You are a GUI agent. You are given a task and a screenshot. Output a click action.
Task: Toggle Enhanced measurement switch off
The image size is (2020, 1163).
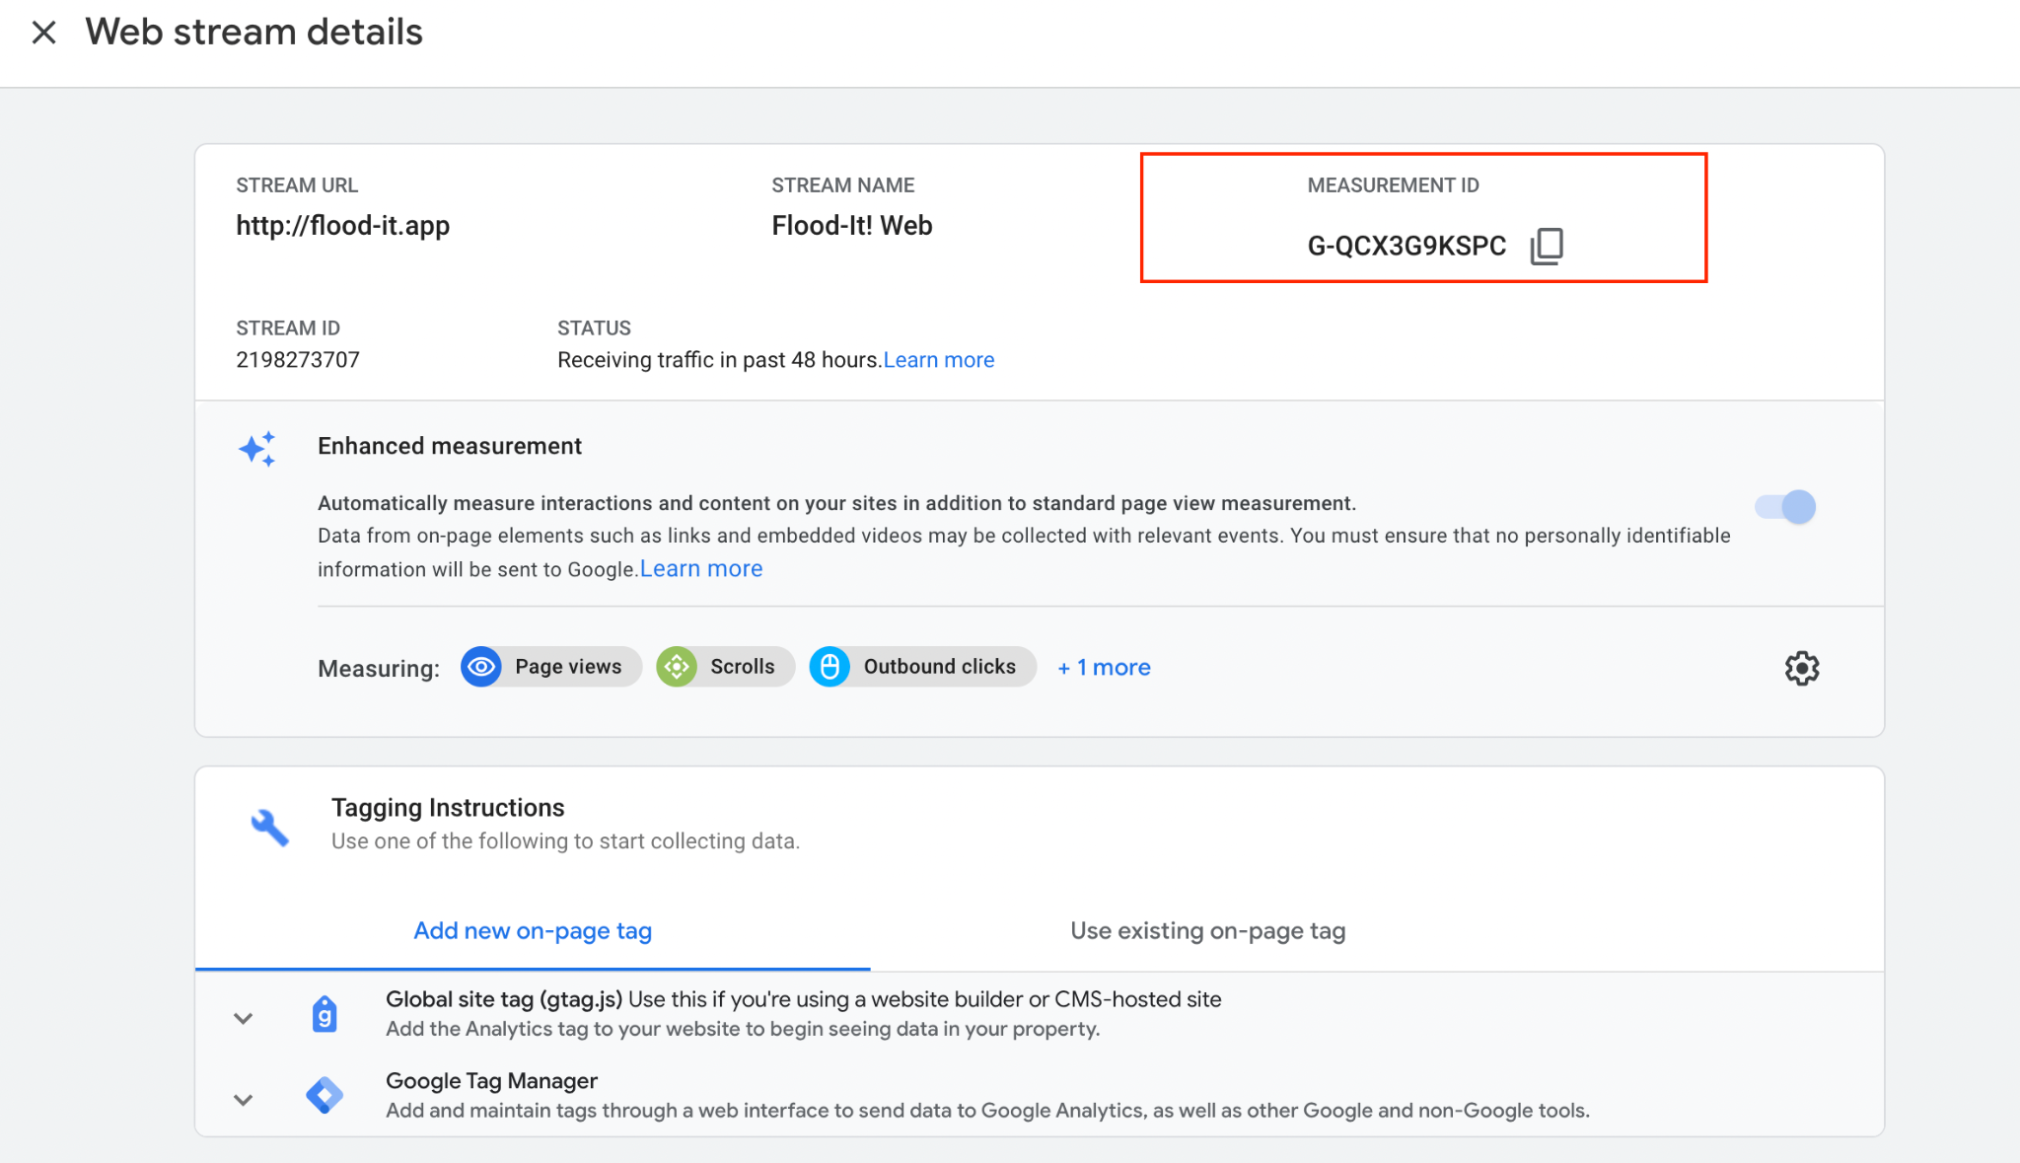(1786, 507)
